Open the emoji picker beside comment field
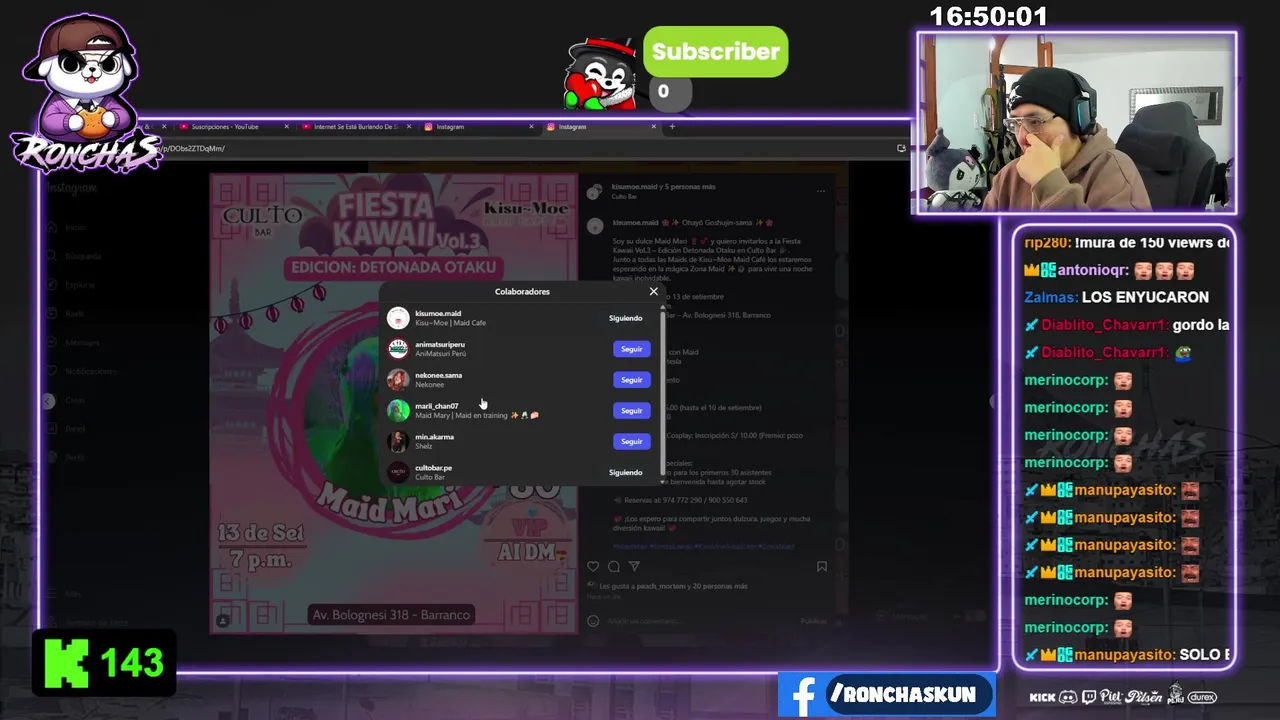This screenshot has height=720, width=1280. [x=593, y=621]
